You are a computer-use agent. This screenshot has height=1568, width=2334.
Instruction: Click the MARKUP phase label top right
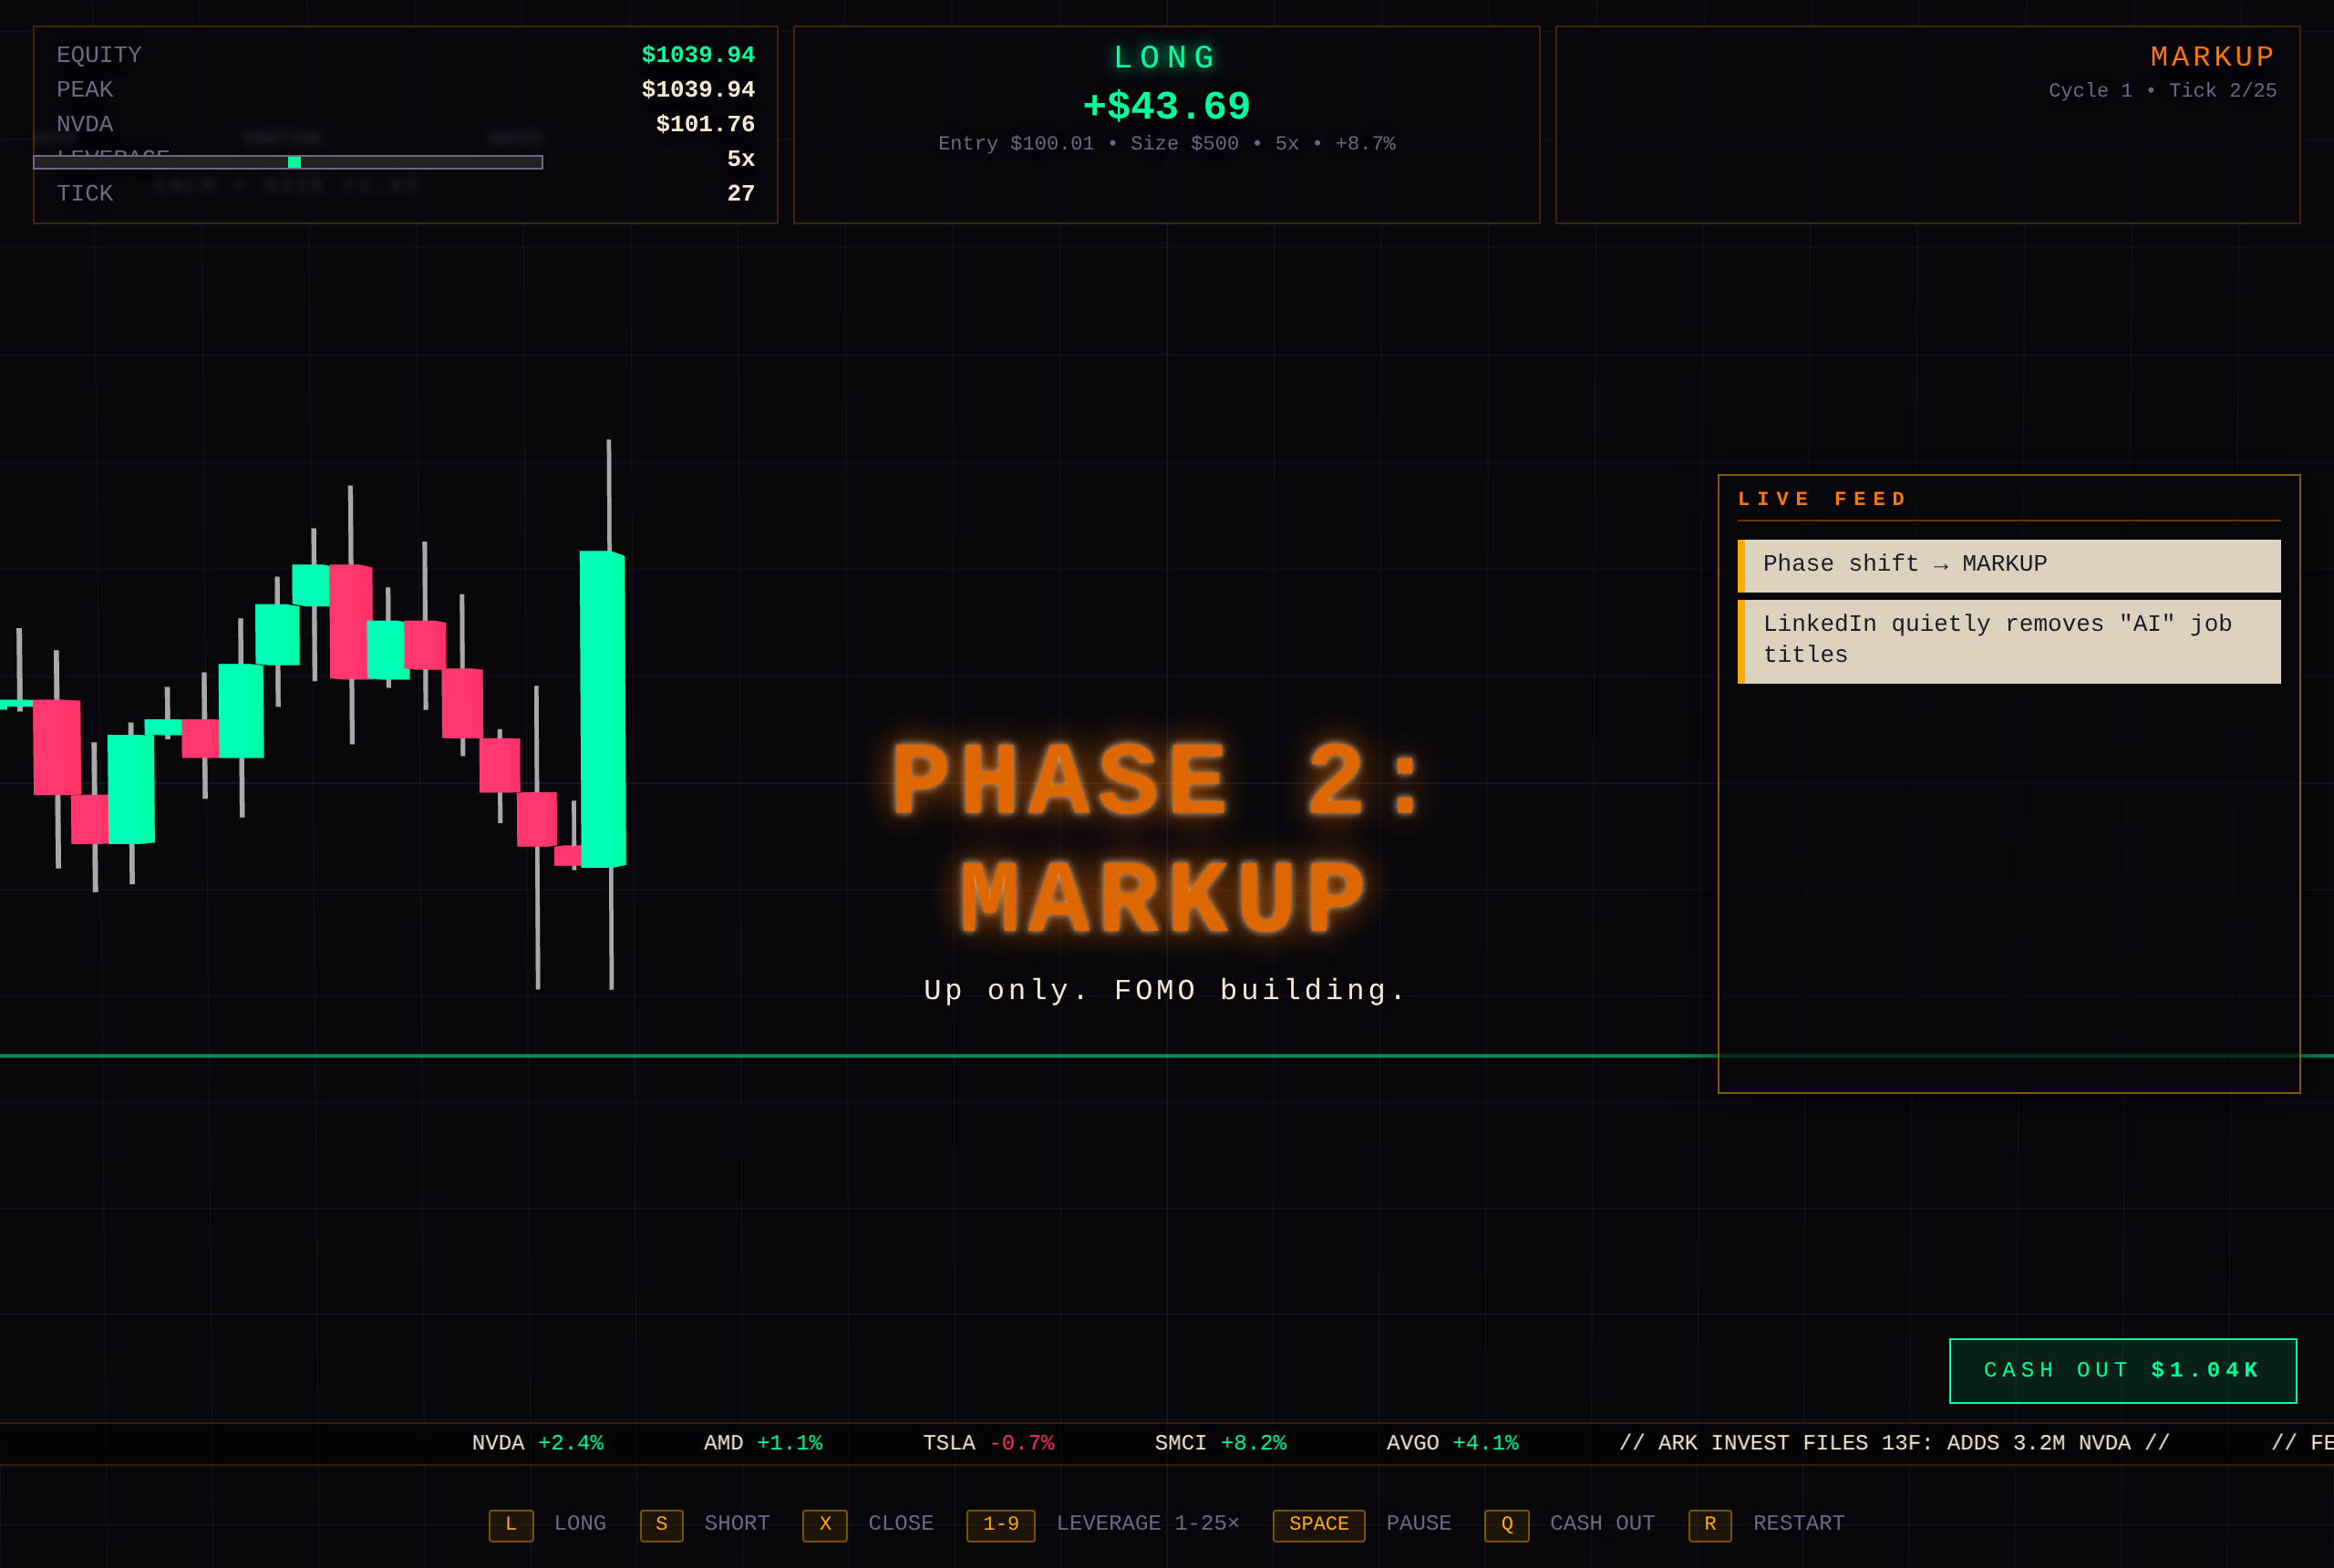click(x=2213, y=57)
